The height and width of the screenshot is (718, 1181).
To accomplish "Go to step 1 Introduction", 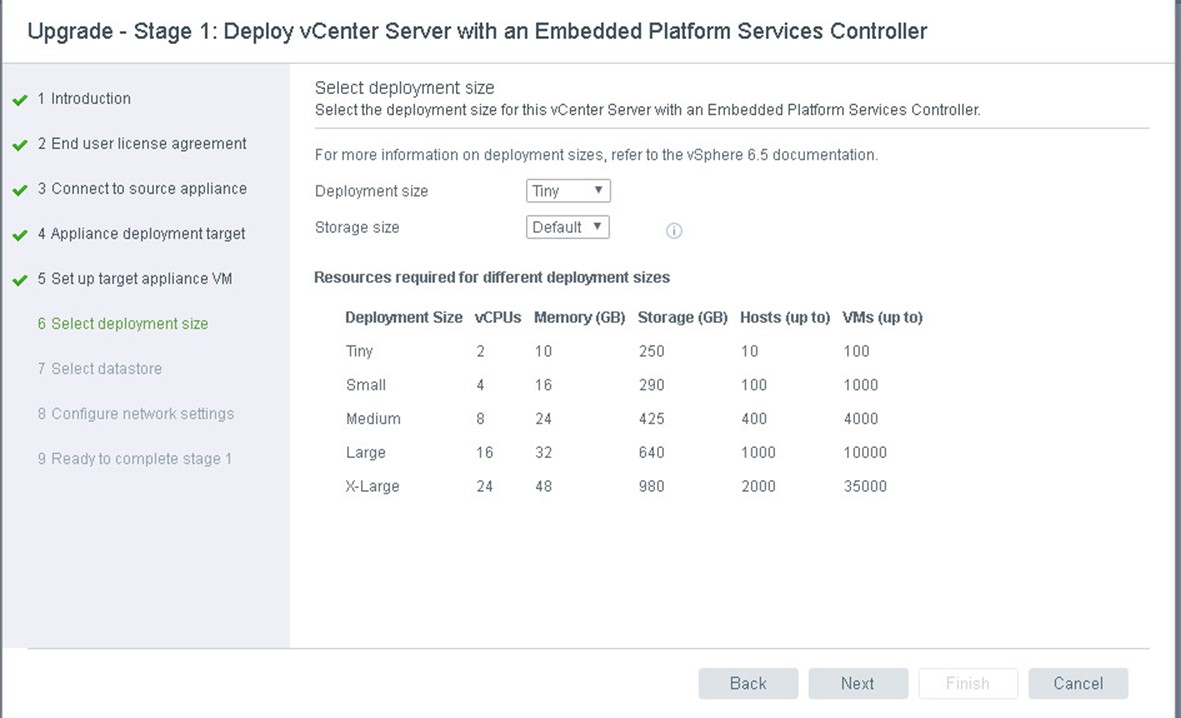I will pos(84,99).
